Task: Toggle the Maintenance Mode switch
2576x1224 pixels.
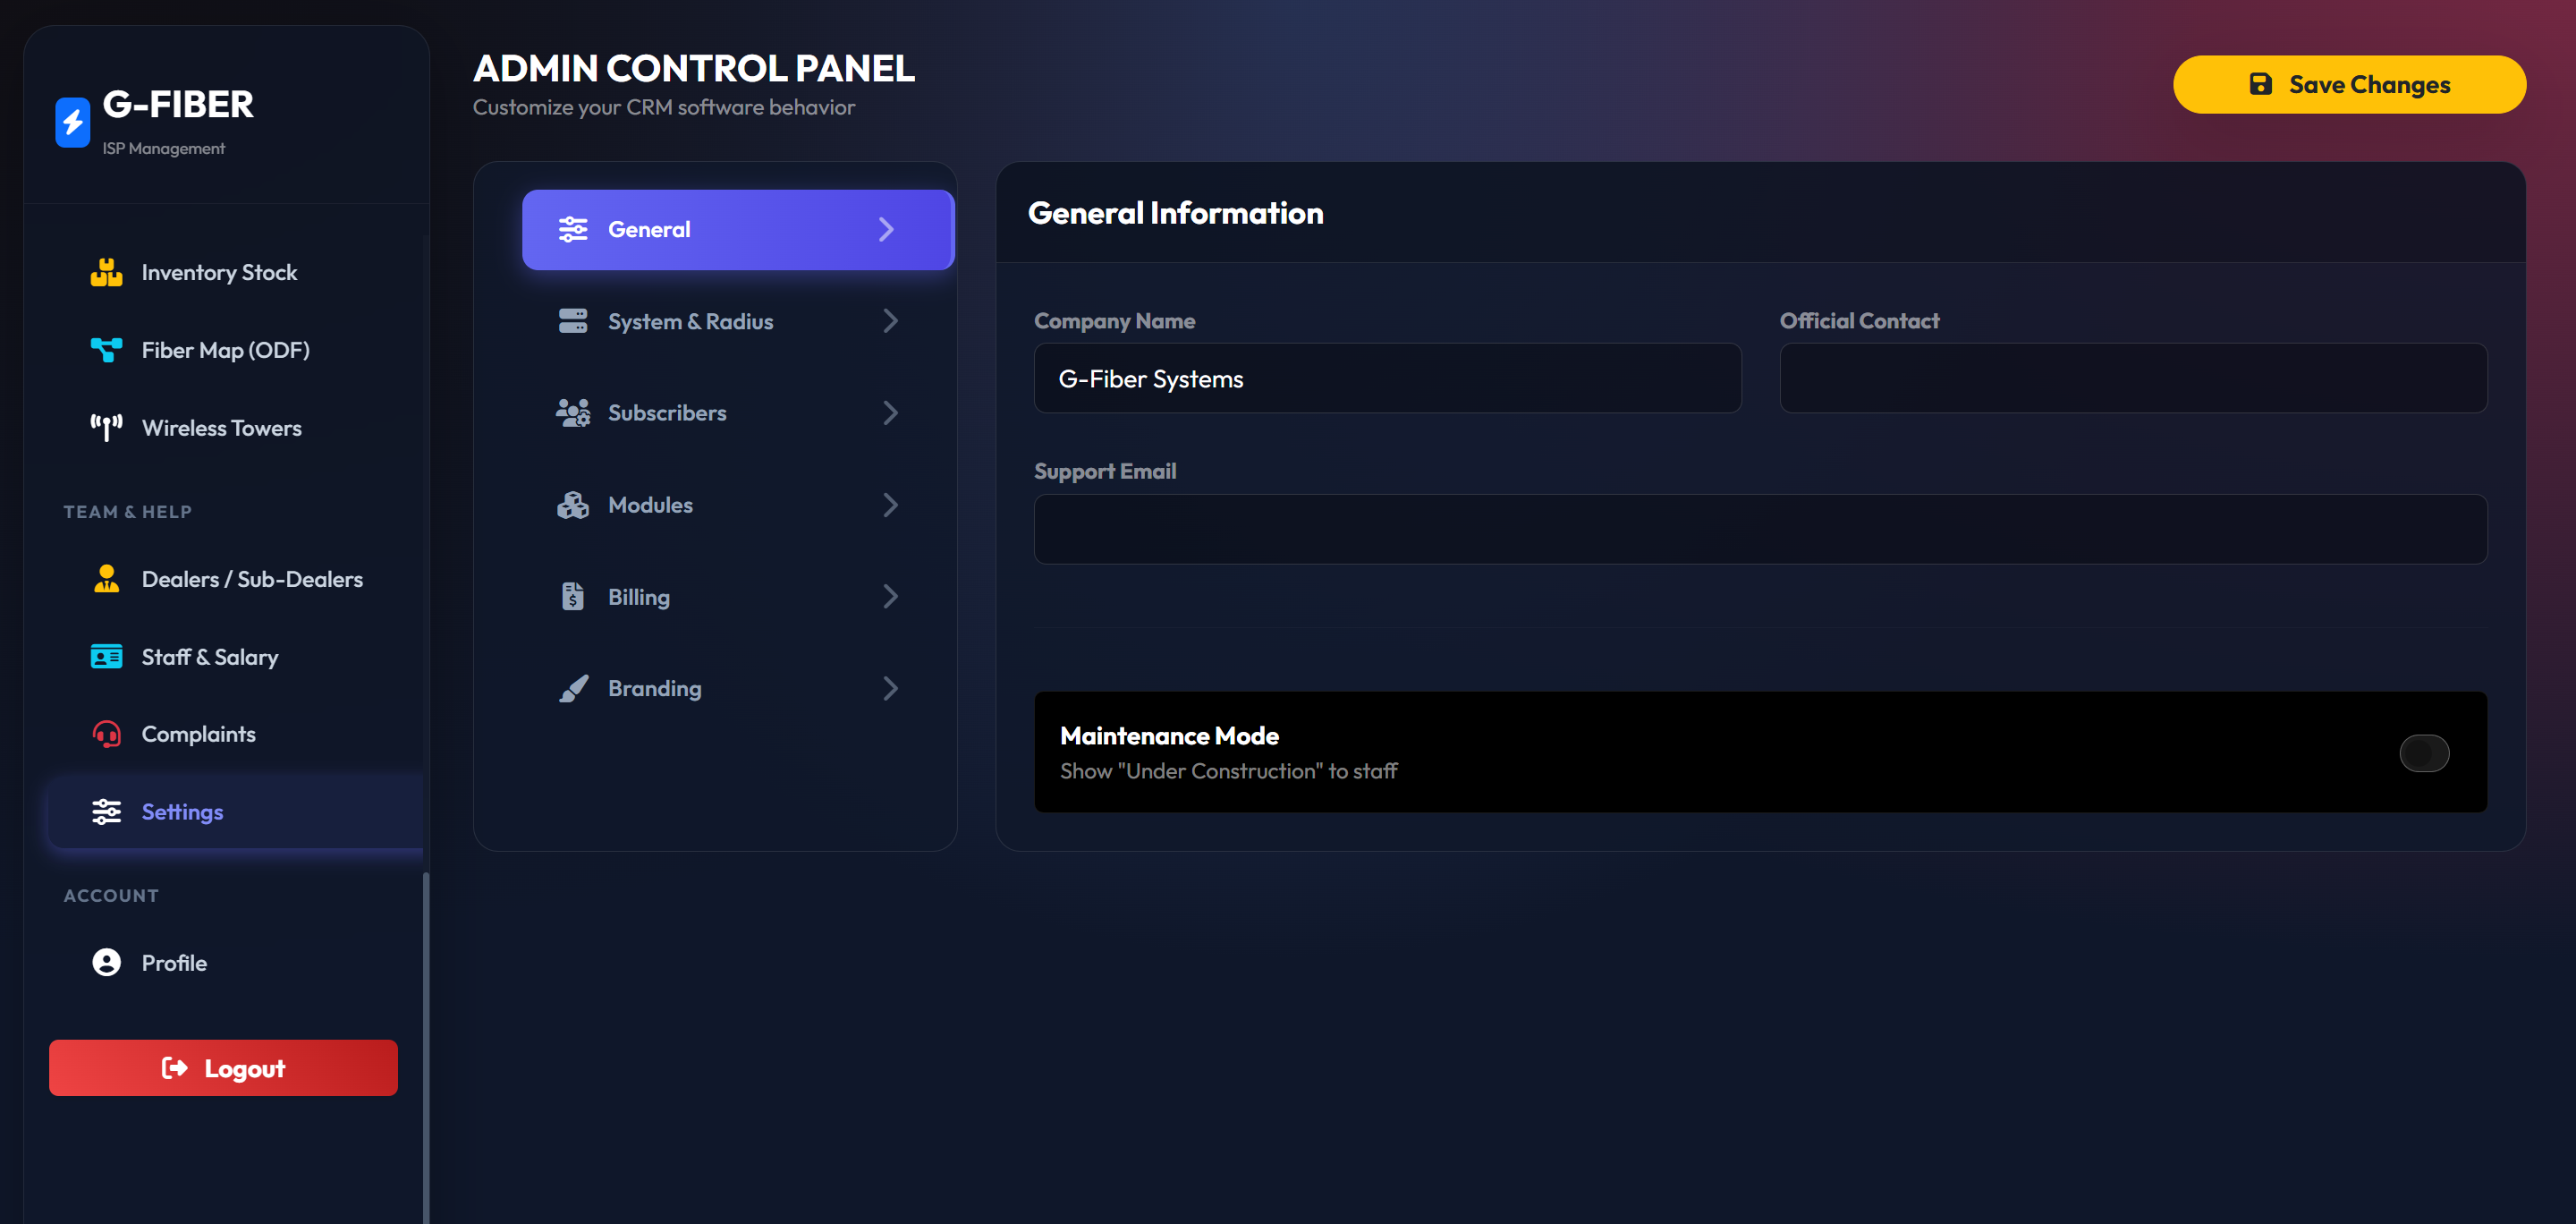Action: click(x=2423, y=753)
